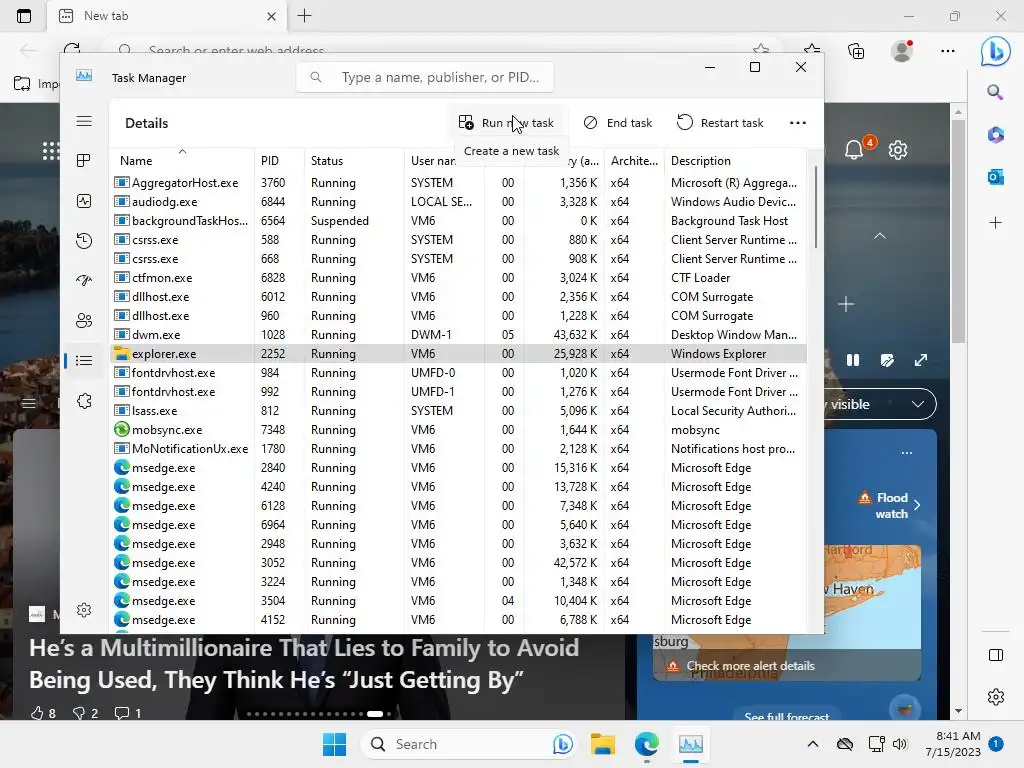This screenshot has height=768, width=1024.
Task: Click the Suspended status cell
Action: click(x=340, y=221)
